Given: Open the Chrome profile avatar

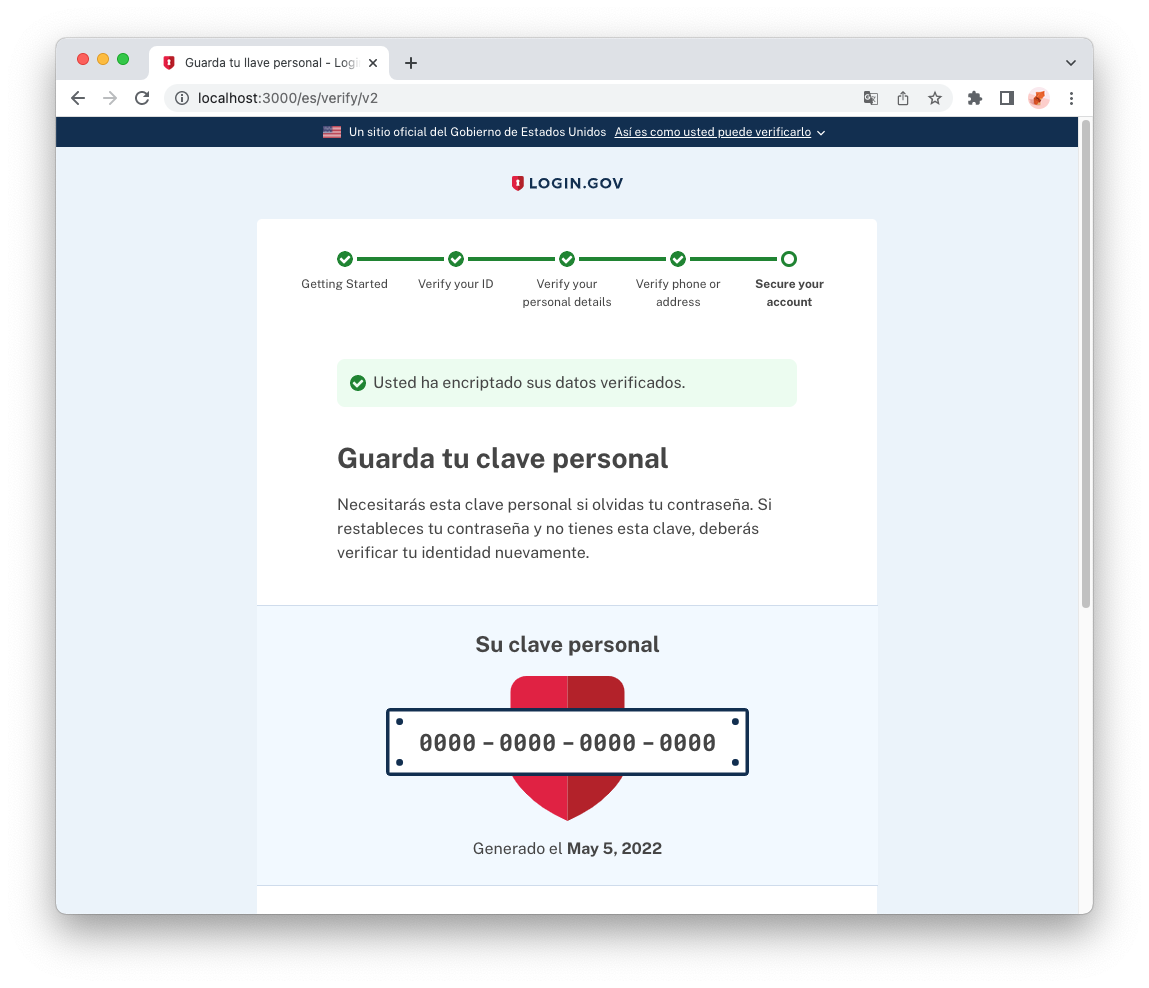Looking at the screenshot, I should click(1038, 98).
